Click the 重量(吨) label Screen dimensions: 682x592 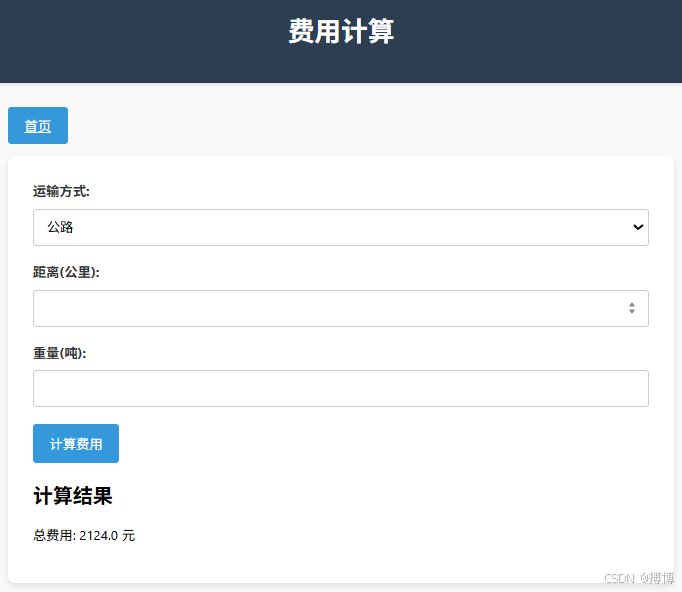[60, 353]
